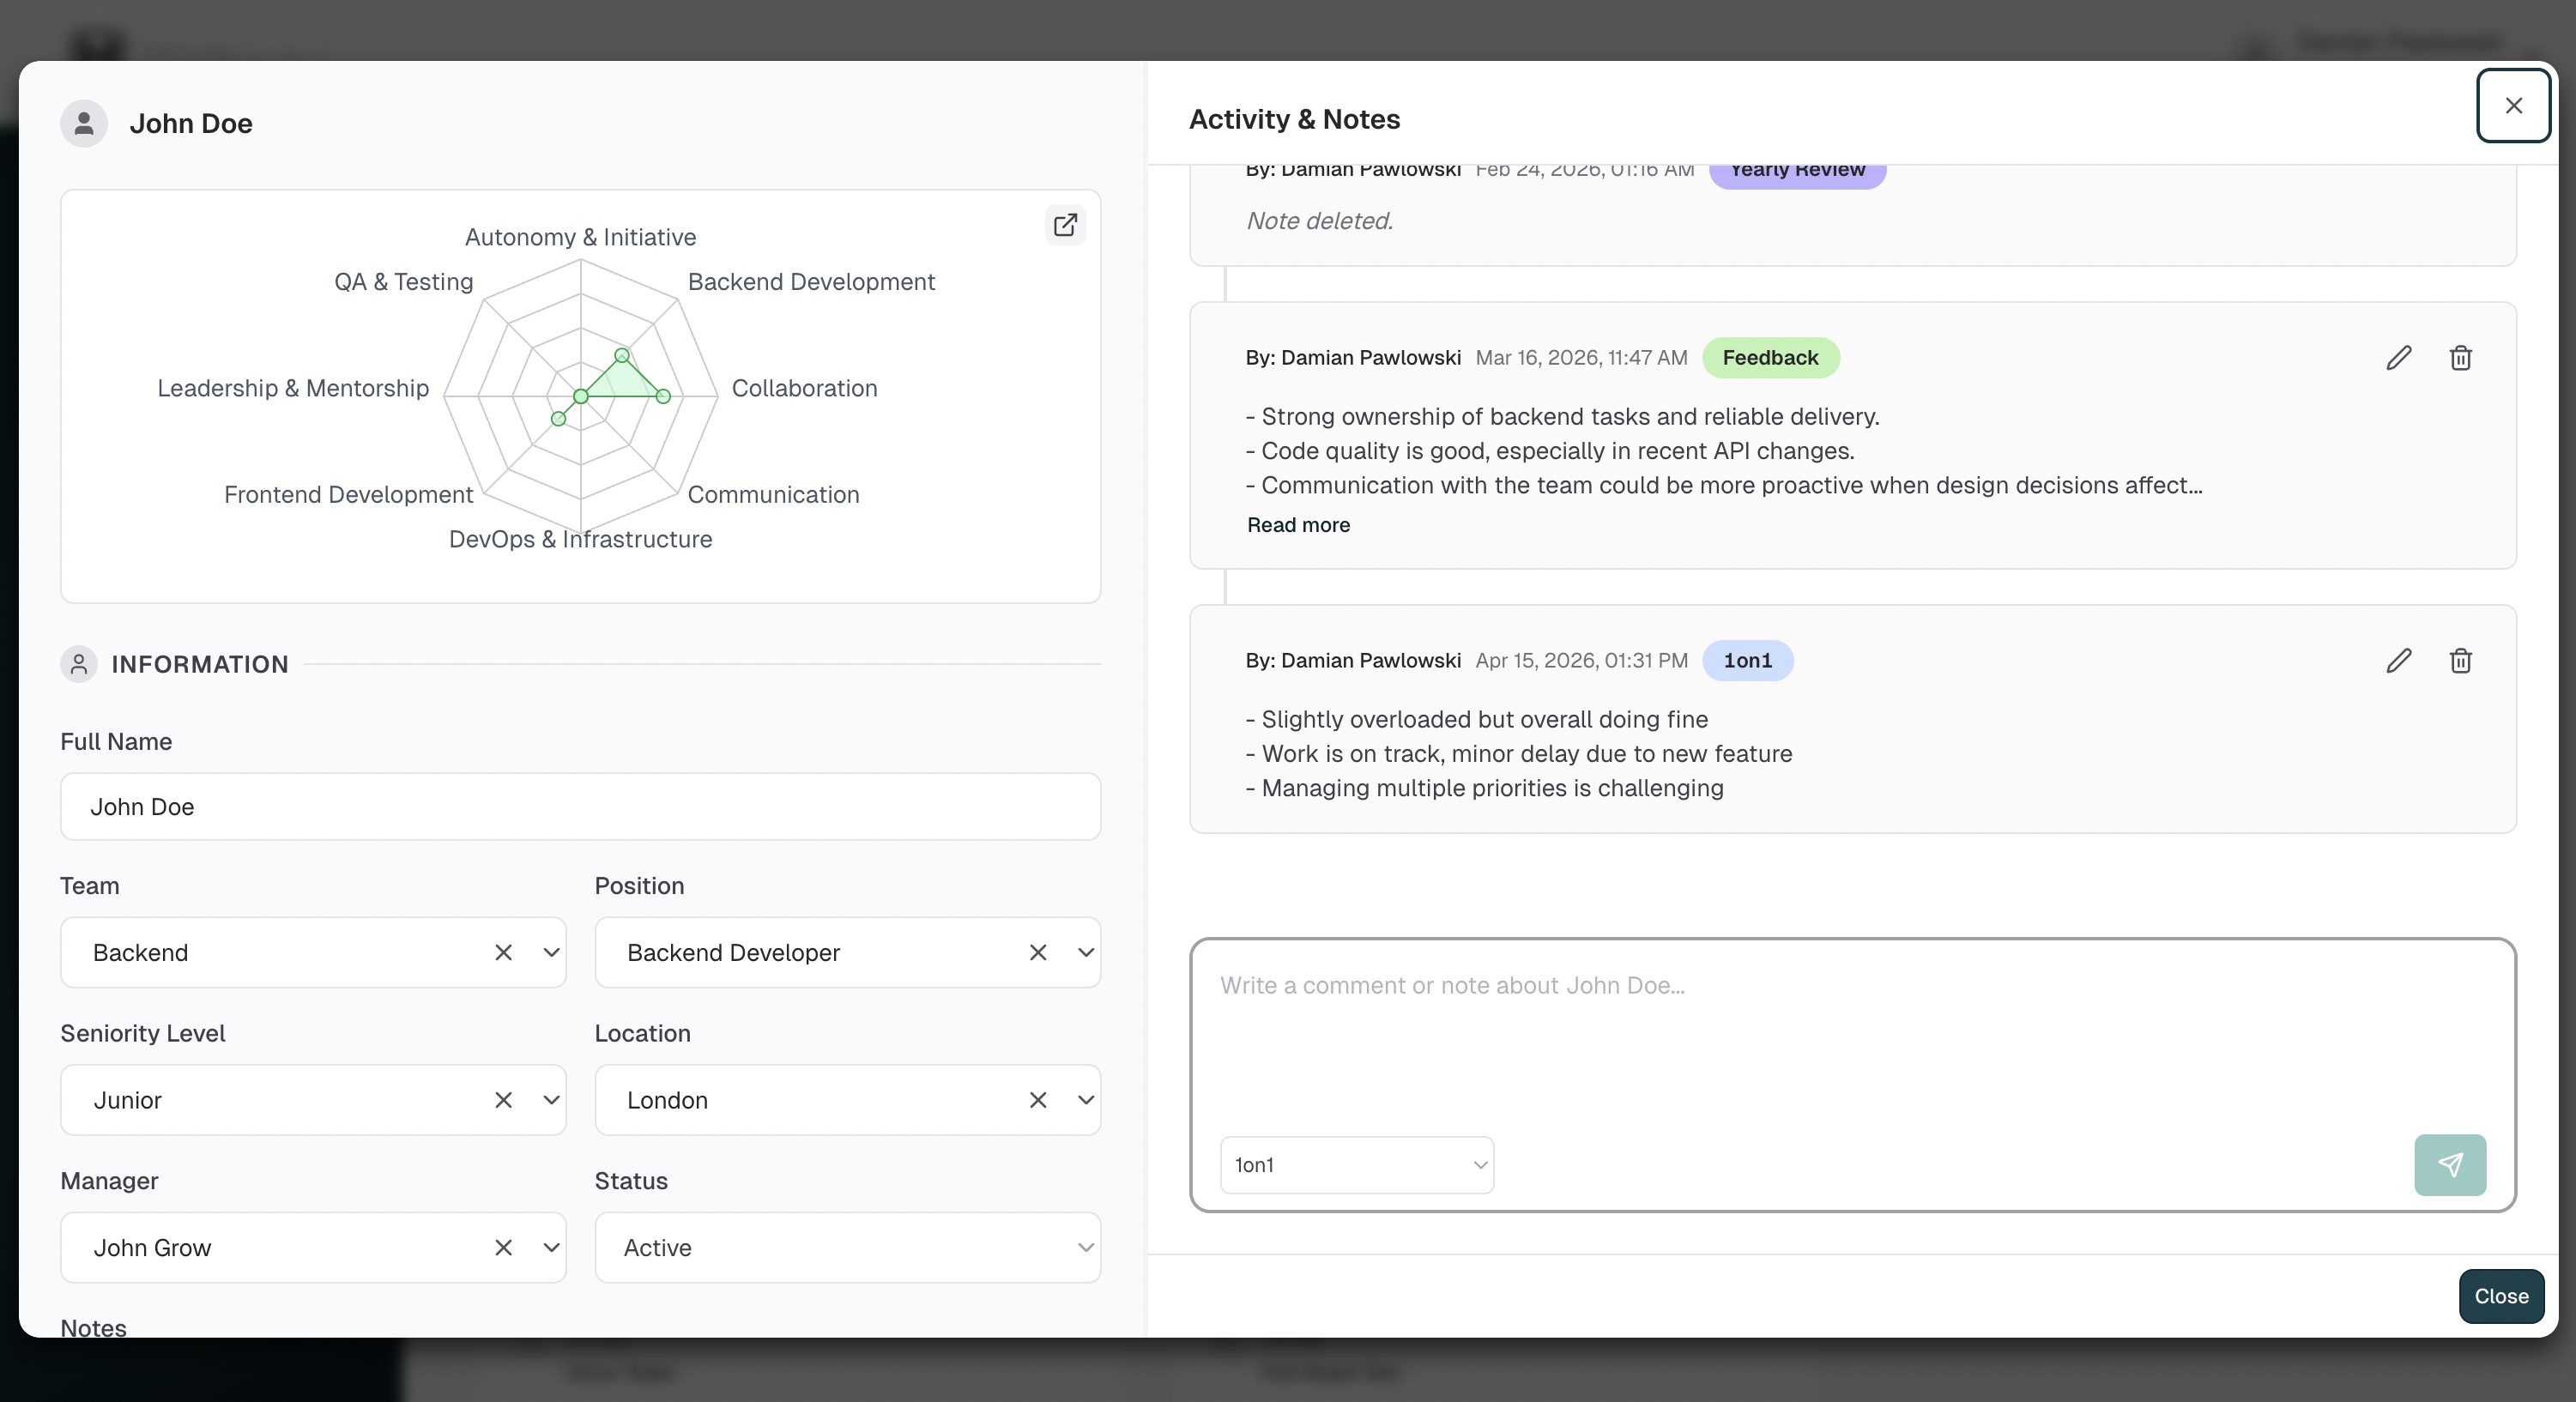Click the 'Note deleted.' text
The width and height of the screenshot is (2576, 1402).
pos(1319,220)
